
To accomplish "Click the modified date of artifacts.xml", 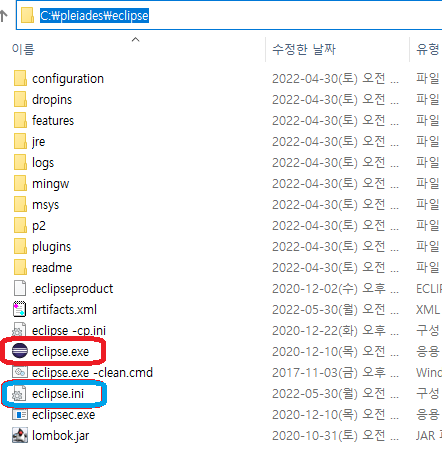I will coord(335,310).
